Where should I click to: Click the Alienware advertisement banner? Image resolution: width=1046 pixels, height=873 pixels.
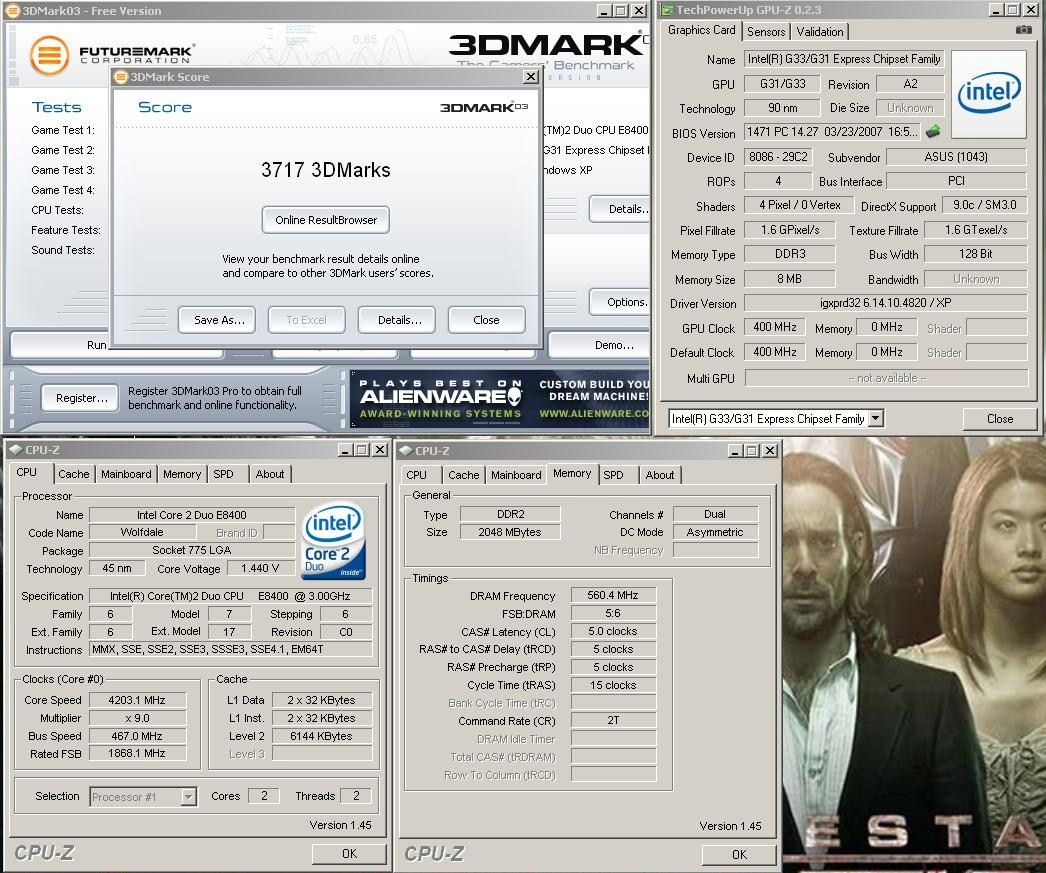click(500, 399)
